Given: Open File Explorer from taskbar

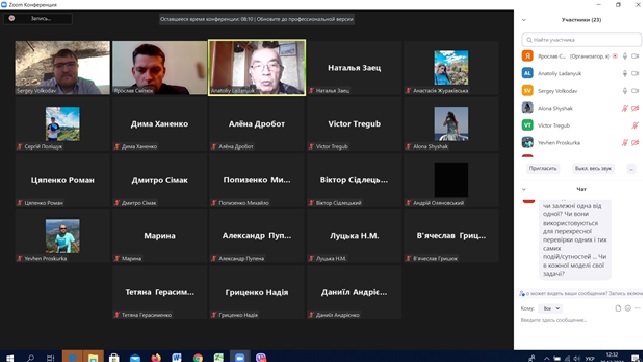Looking at the screenshot, I should (x=93, y=357).
